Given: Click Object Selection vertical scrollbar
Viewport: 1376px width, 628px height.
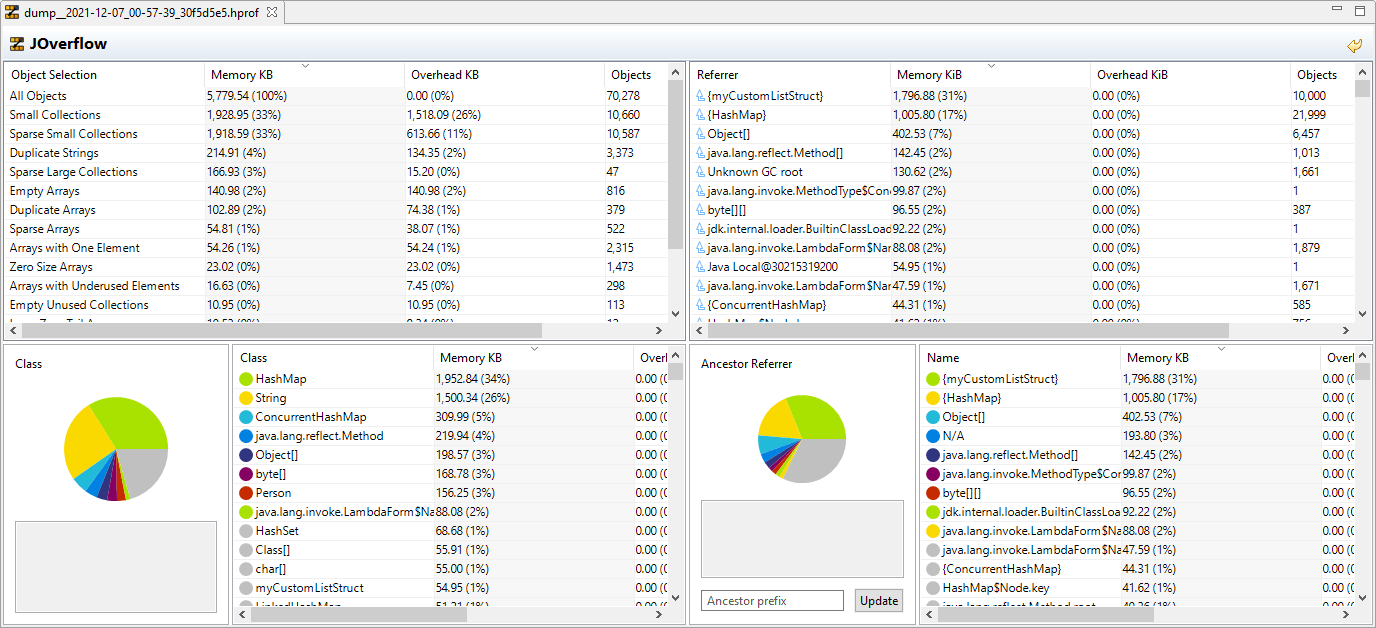Looking at the screenshot, I should pyautogui.click(x=675, y=165).
